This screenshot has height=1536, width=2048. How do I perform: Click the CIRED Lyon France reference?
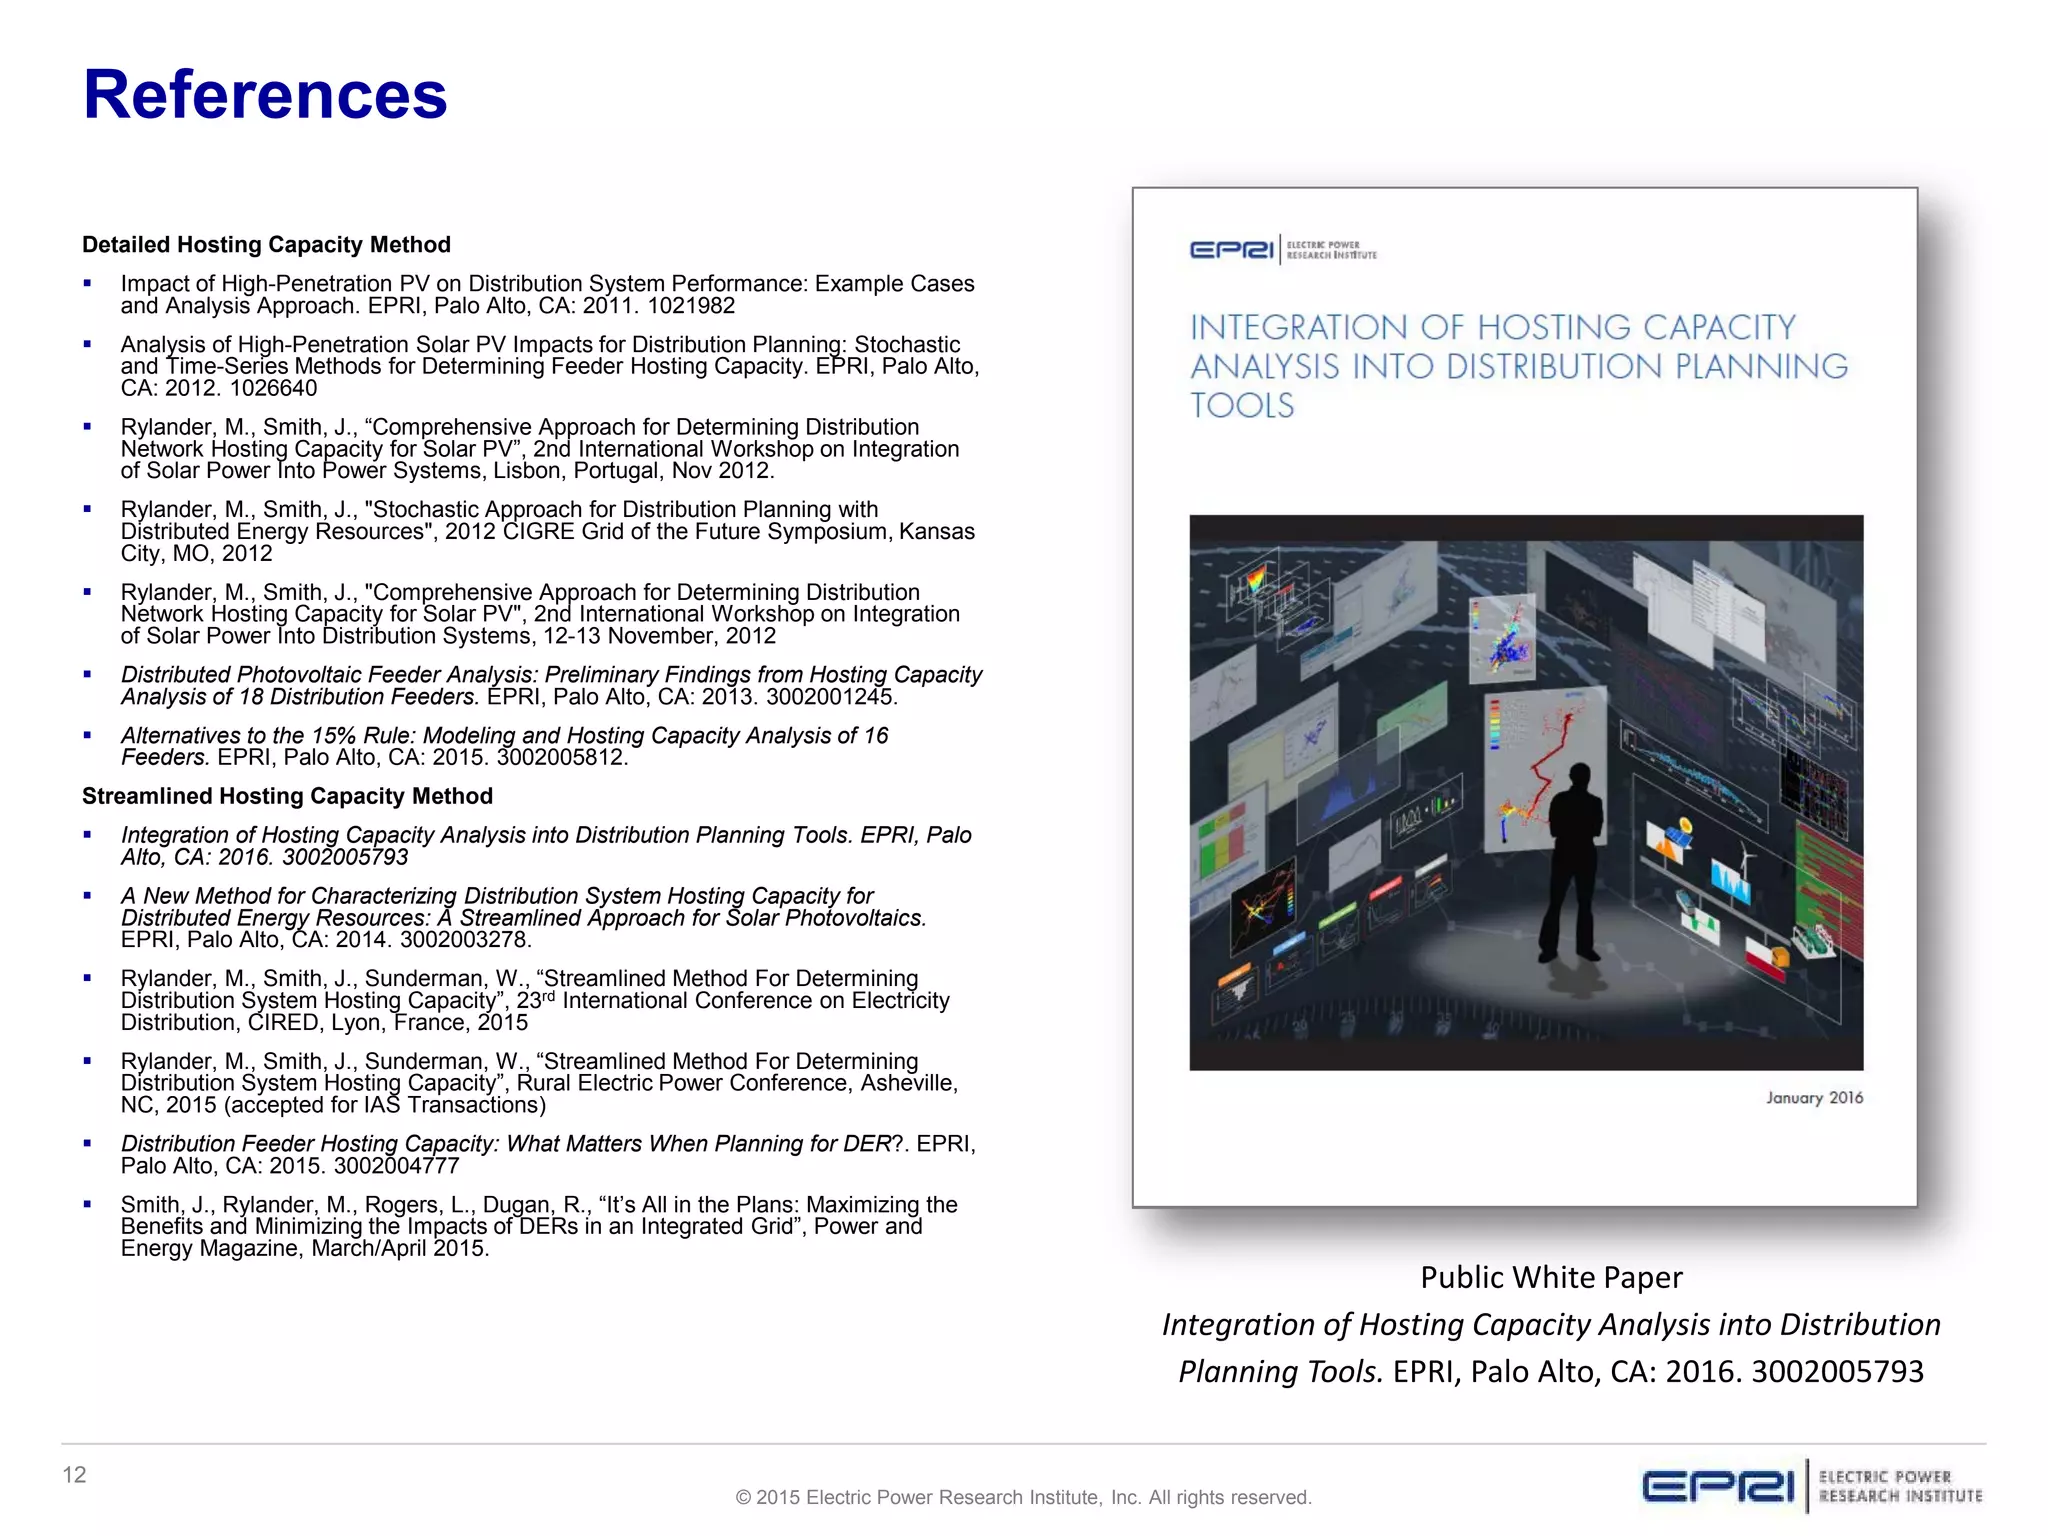535,1000
